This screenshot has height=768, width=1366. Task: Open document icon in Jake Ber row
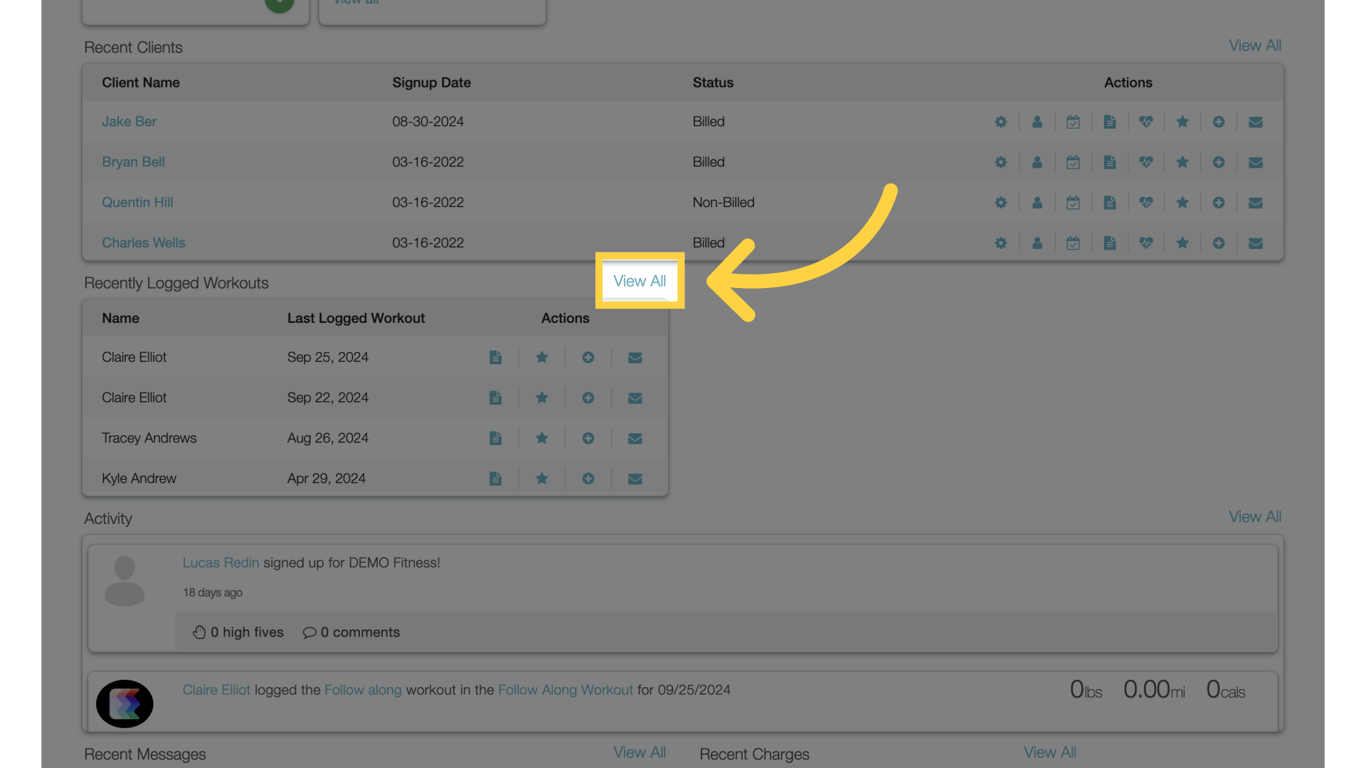click(x=1110, y=122)
